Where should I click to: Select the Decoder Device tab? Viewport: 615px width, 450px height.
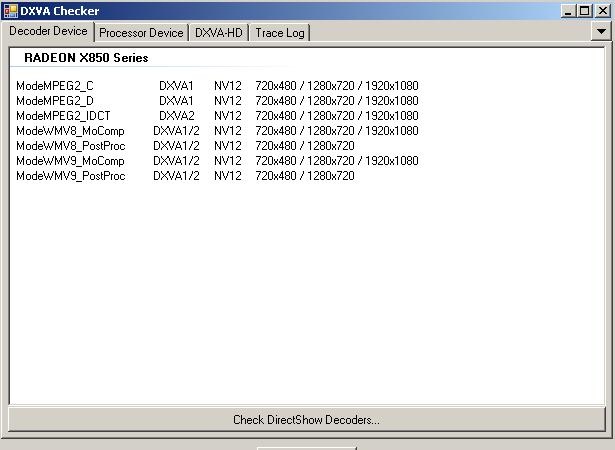pos(48,31)
